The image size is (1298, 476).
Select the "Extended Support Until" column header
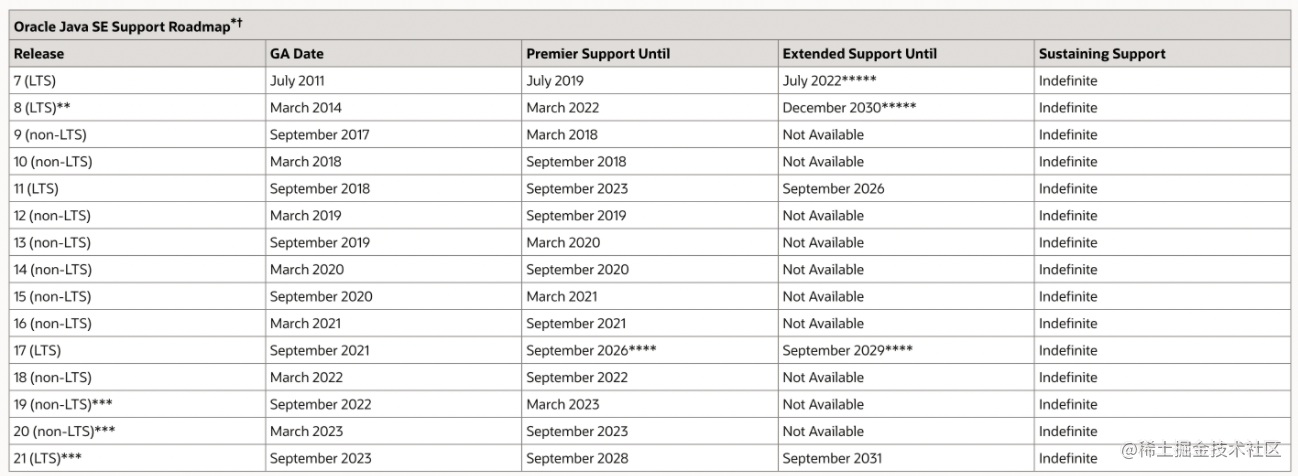860,54
